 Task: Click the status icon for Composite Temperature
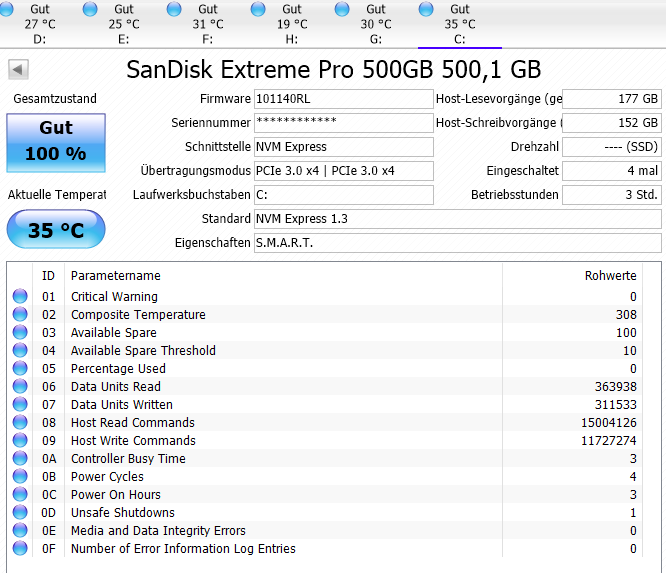pos(20,314)
